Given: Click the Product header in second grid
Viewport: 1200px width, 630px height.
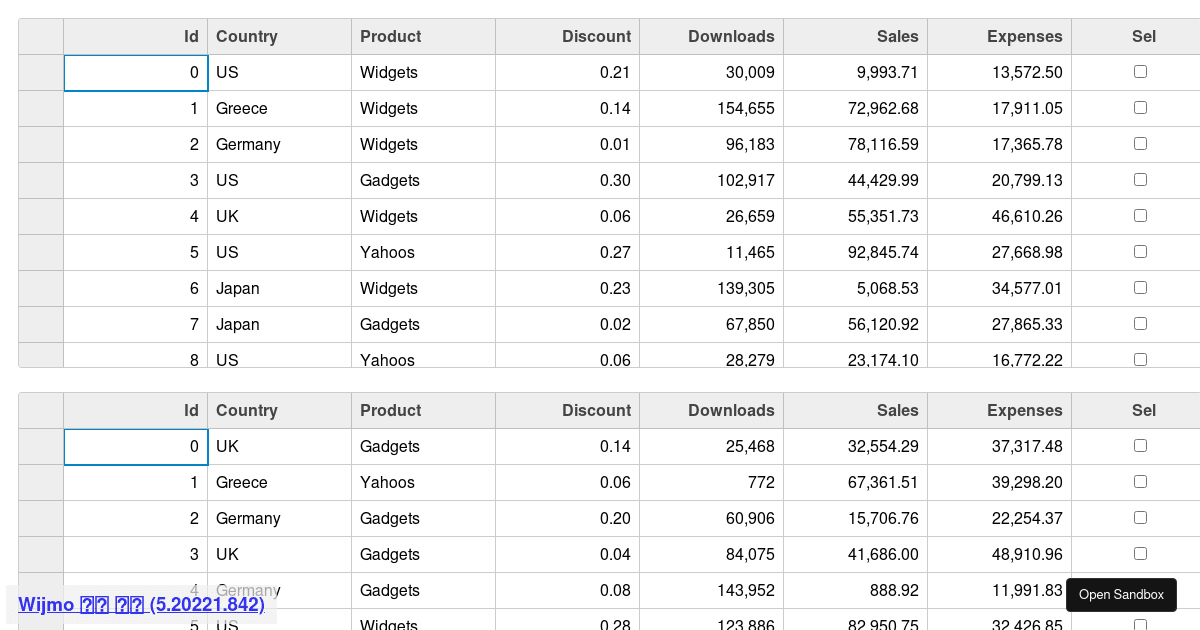Looking at the screenshot, I should 390,410.
